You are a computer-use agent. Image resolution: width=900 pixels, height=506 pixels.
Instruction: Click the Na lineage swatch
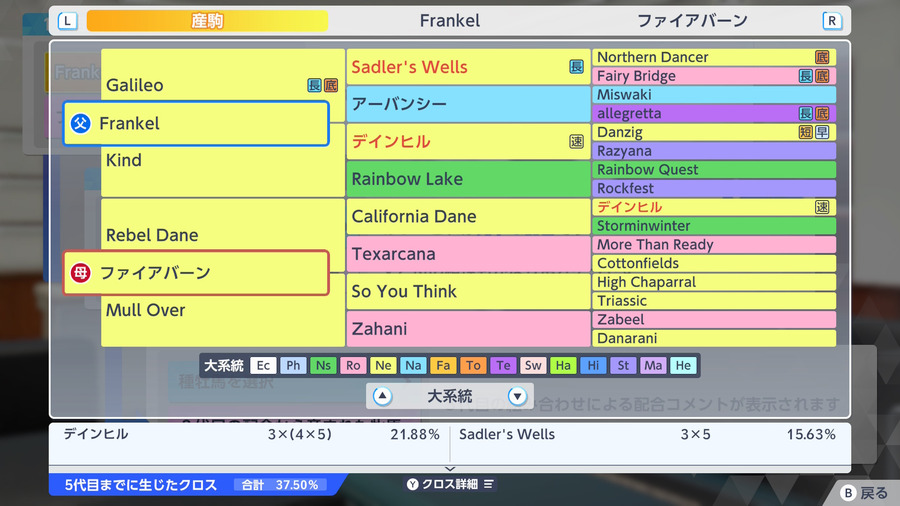[413, 365]
